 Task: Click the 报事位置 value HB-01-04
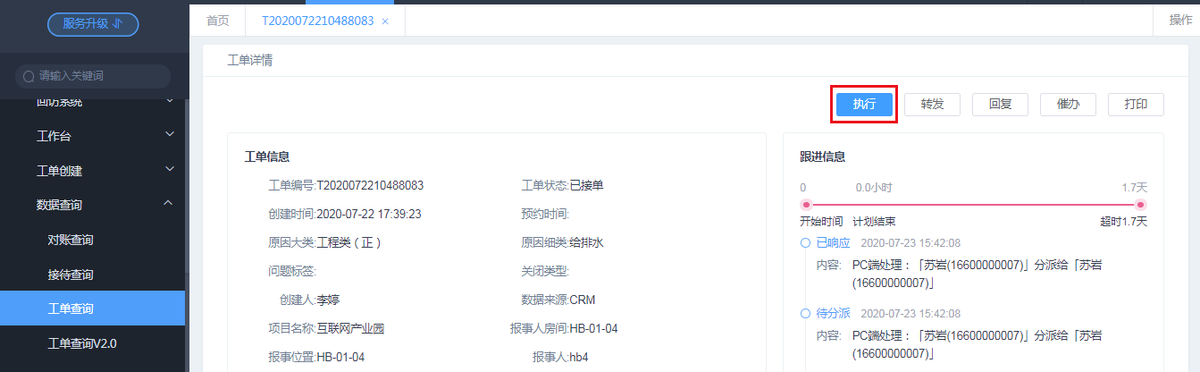coord(341,357)
